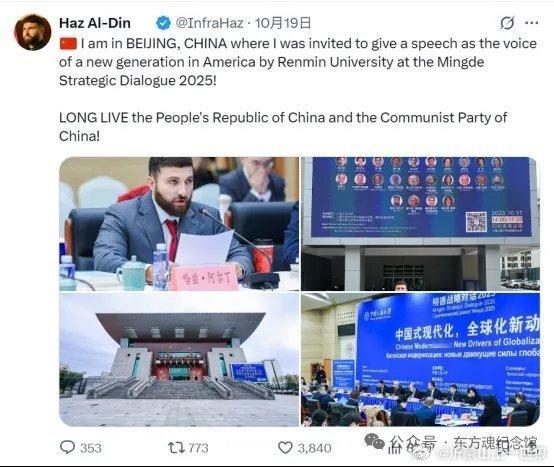Viewport: 554px width, 467px height.
Task: Click the retweet arrows icon
Action: pyautogui.click(x=176, y=448)
